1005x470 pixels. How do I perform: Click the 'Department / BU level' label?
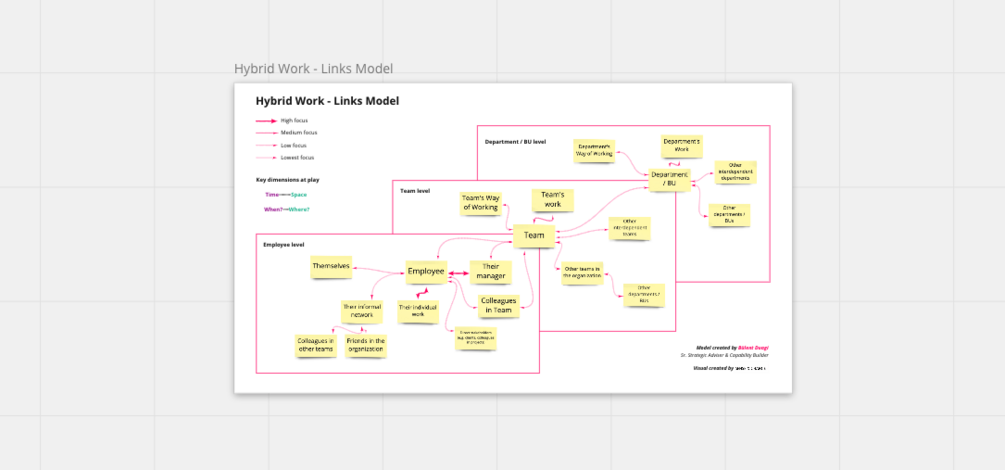pyautogui.click(x=515, y=142)
